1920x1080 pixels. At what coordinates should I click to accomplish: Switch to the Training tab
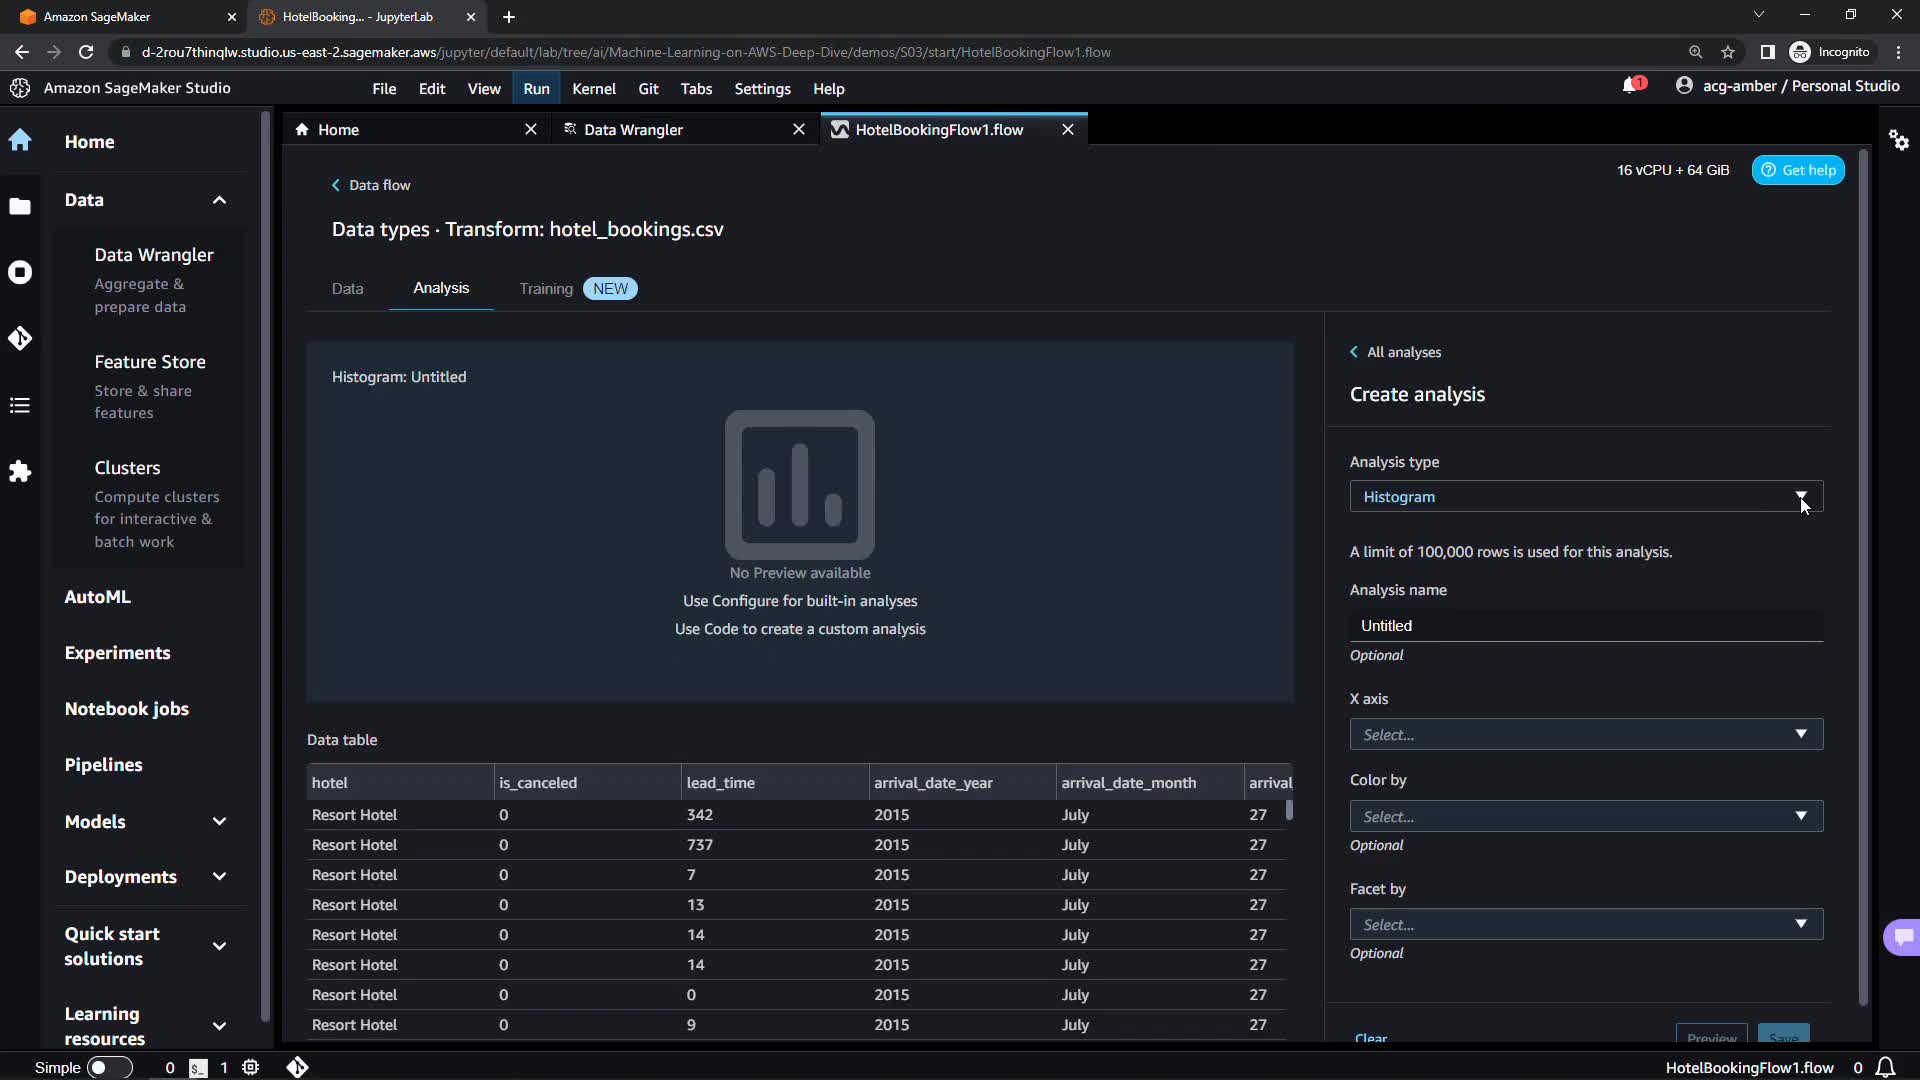point(546,289)
